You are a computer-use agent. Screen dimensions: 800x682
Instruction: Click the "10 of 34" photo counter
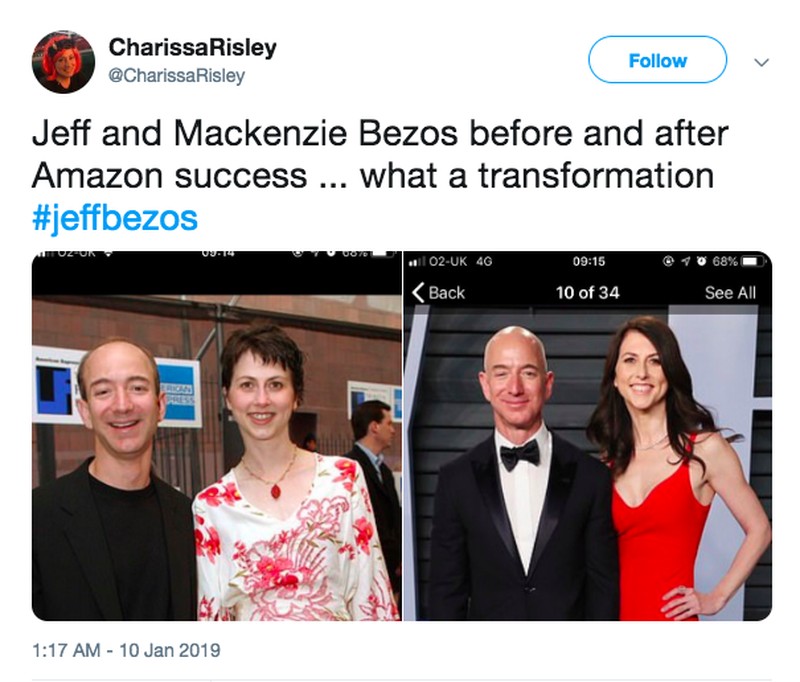[x=587, y=292]
